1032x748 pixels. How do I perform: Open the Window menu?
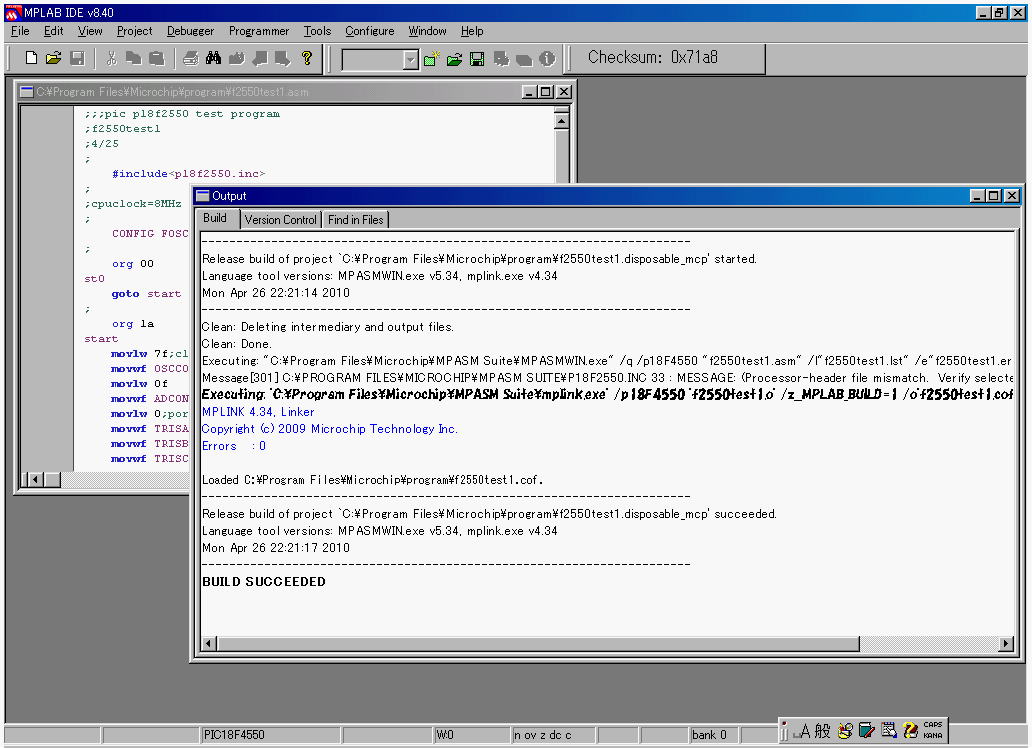point(427,31)
